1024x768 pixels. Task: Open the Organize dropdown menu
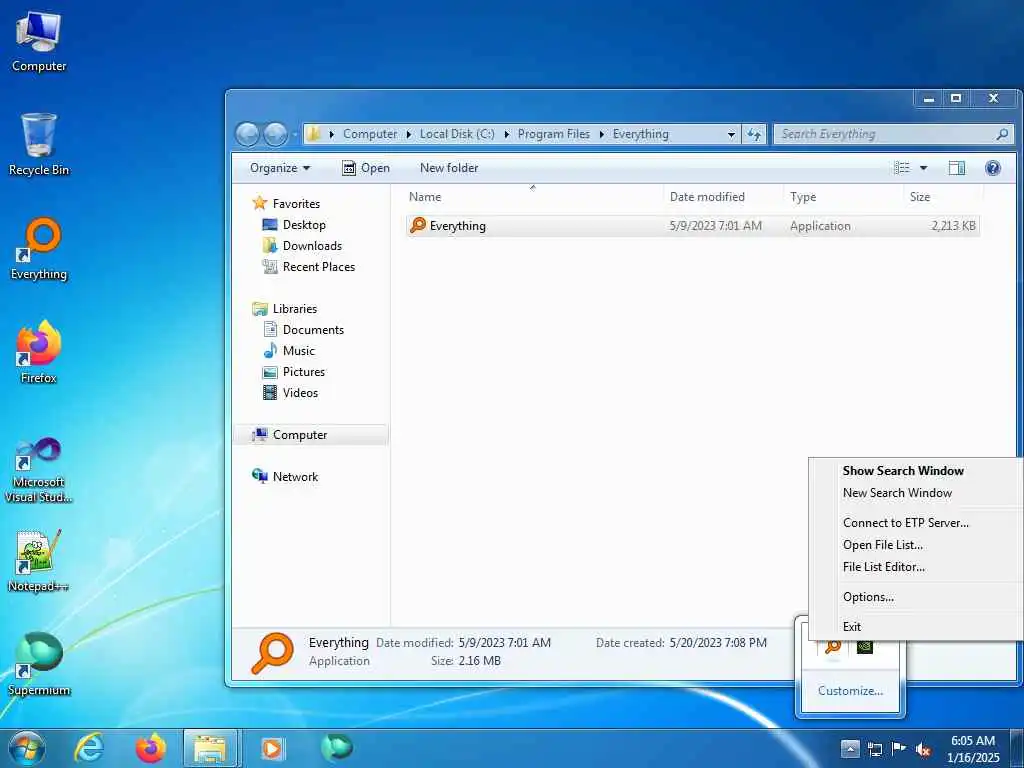(x=280, y=168)
